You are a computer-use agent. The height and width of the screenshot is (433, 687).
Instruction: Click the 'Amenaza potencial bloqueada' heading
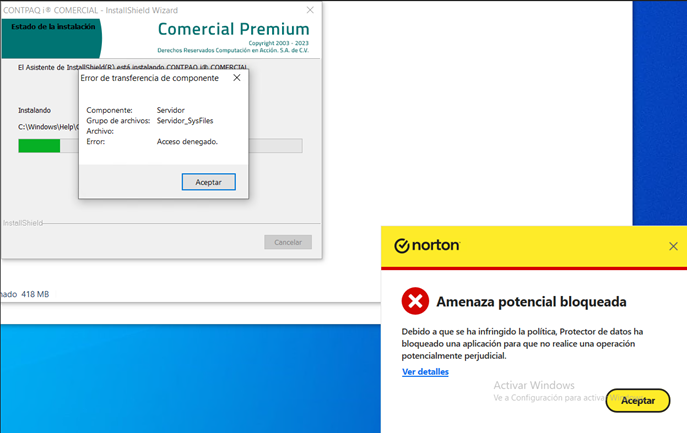tap(531, 302)
